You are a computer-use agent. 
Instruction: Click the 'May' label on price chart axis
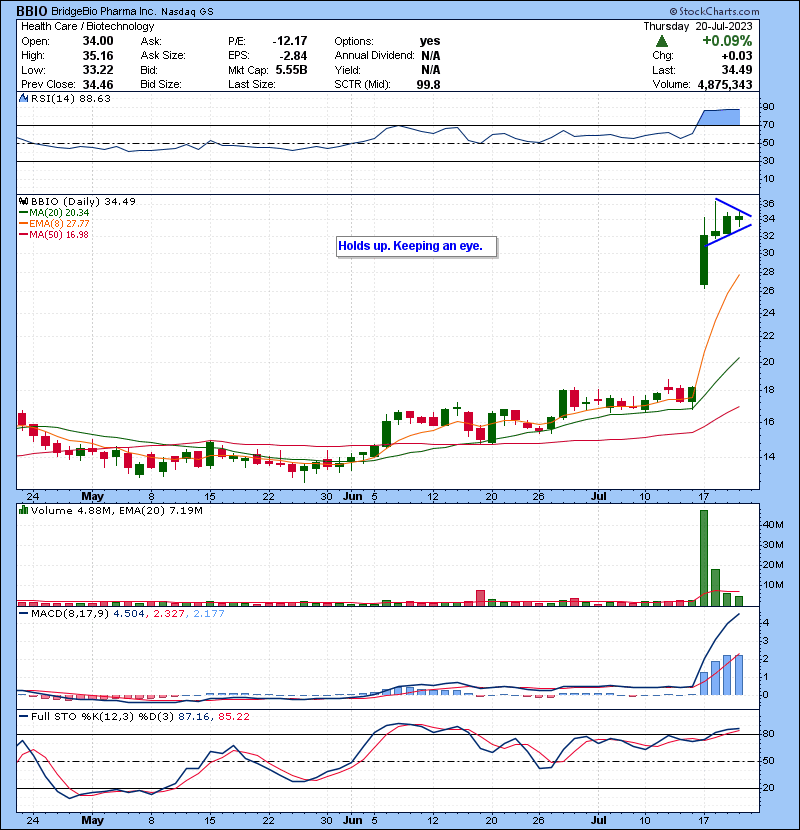click(93, 497)
